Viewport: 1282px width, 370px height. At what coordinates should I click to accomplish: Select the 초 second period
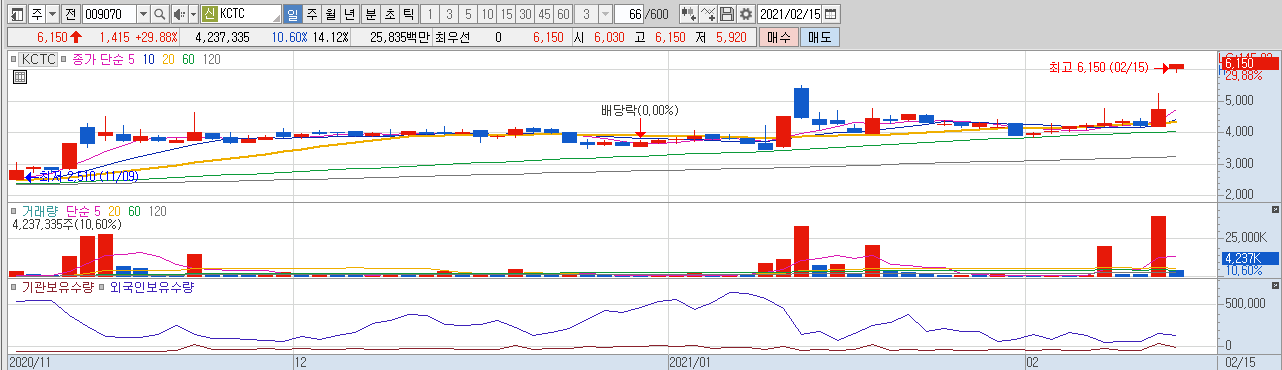(389, 14)
